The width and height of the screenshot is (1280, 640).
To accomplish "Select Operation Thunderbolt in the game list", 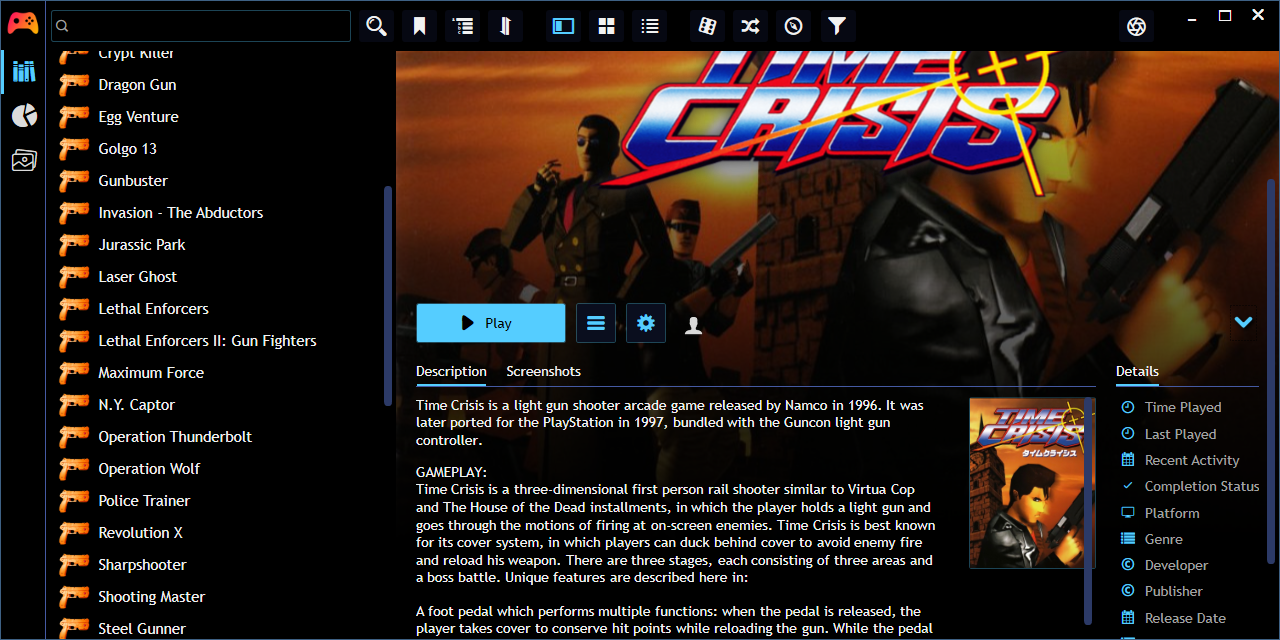I will click(175, 437).
